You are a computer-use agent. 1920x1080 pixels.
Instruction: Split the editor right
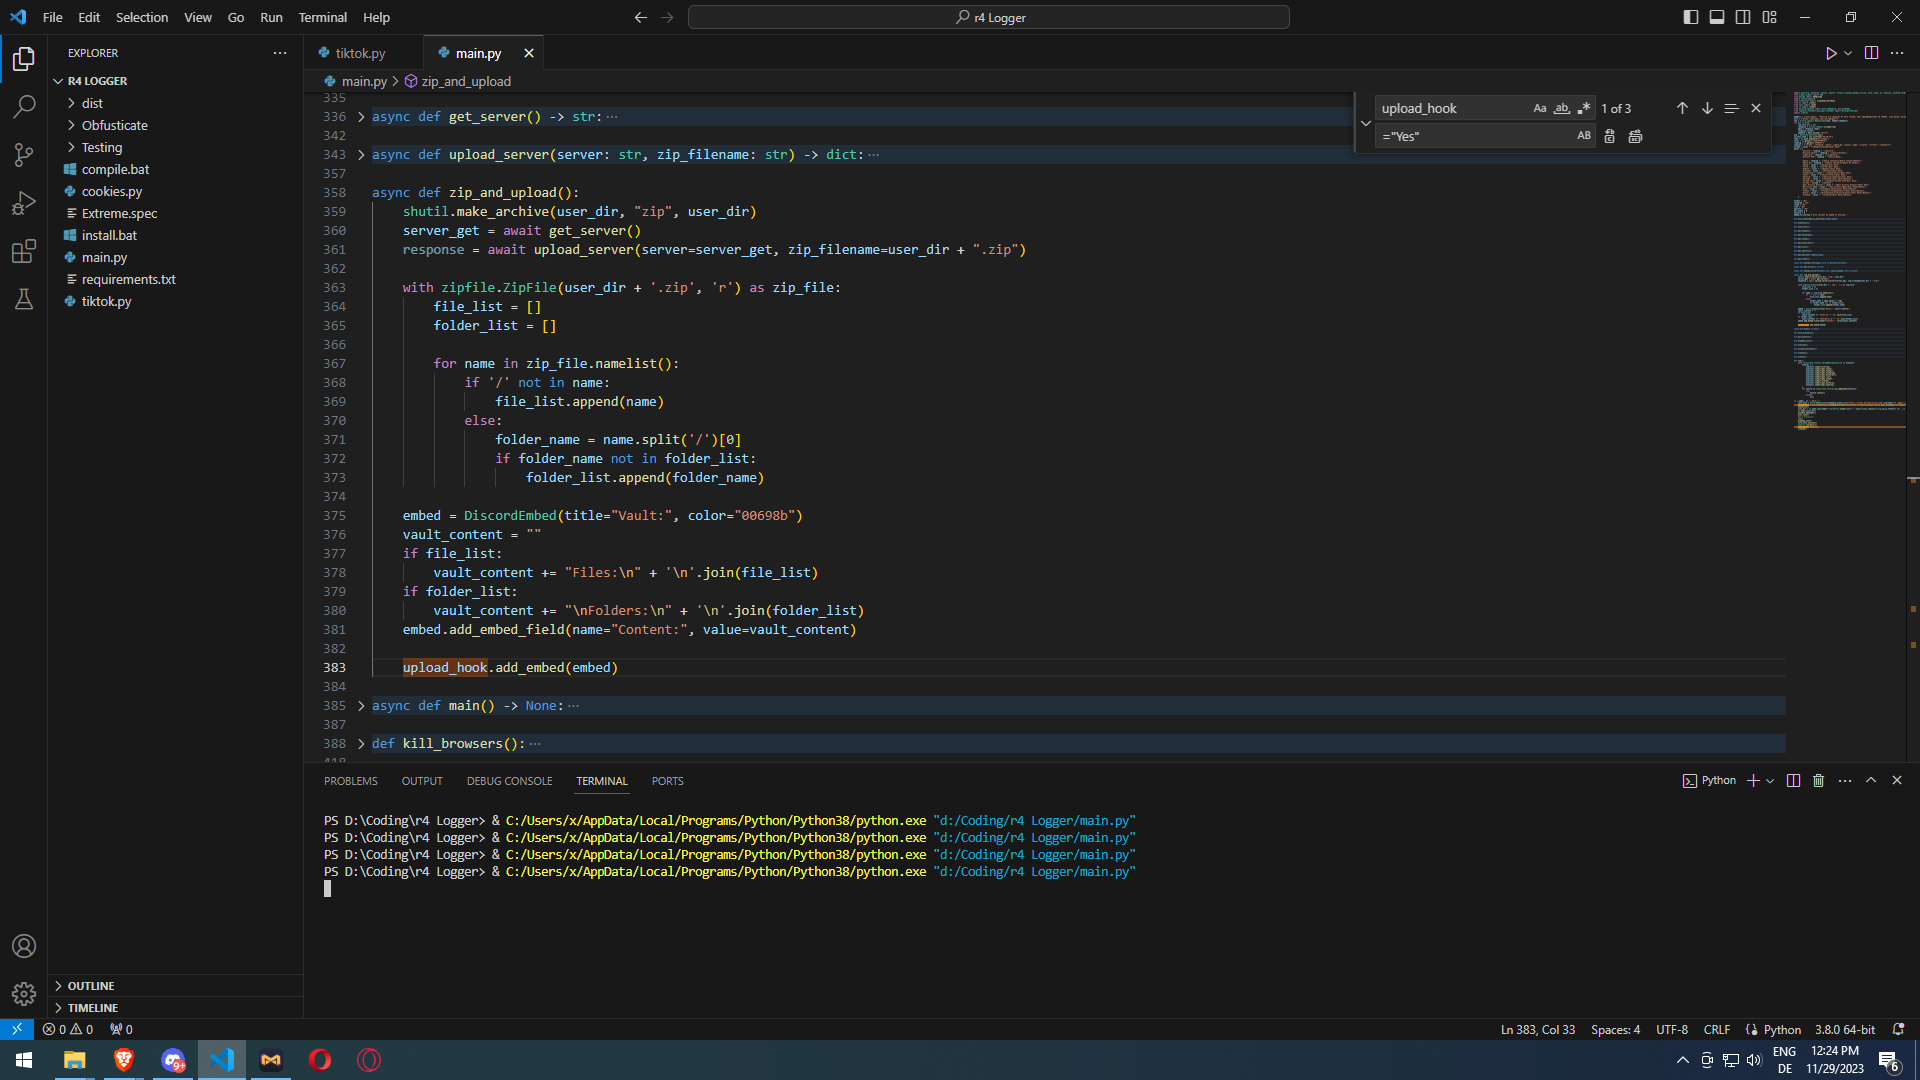[1871, 53]
